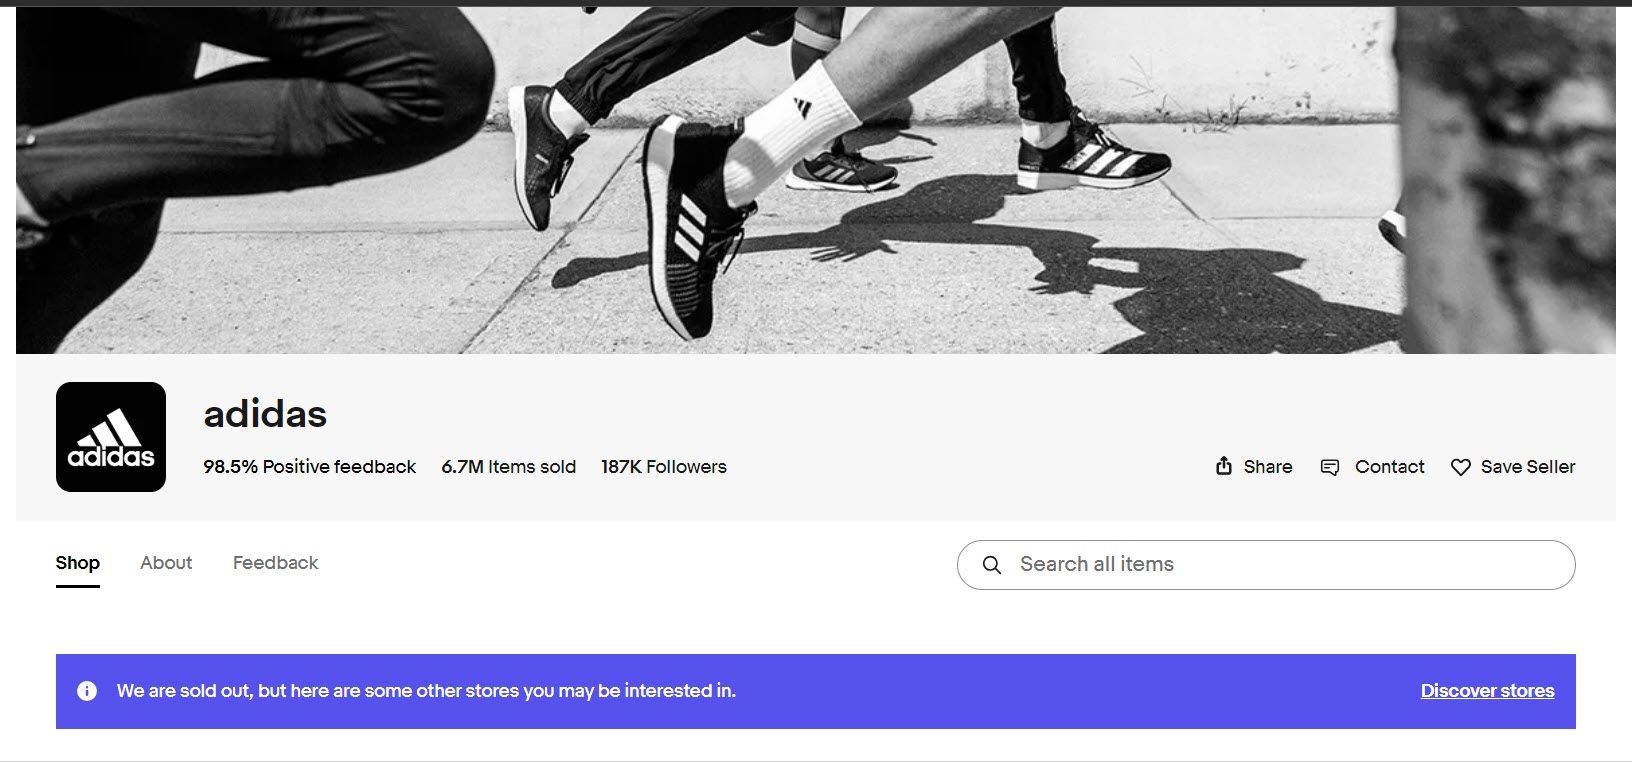Focus the Search all items field

click(x=1280, y=565)
